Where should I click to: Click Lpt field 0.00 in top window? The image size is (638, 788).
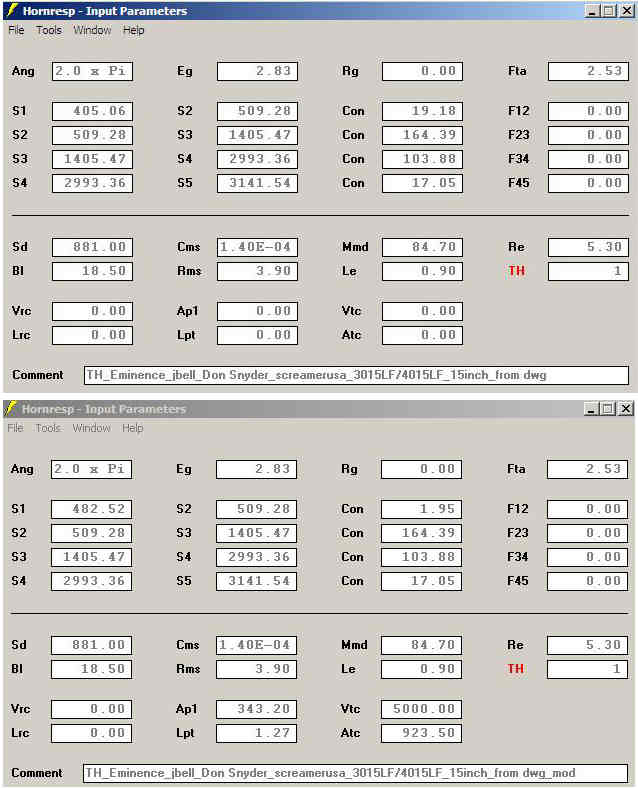pyautogui.click(x=257, y=335)
